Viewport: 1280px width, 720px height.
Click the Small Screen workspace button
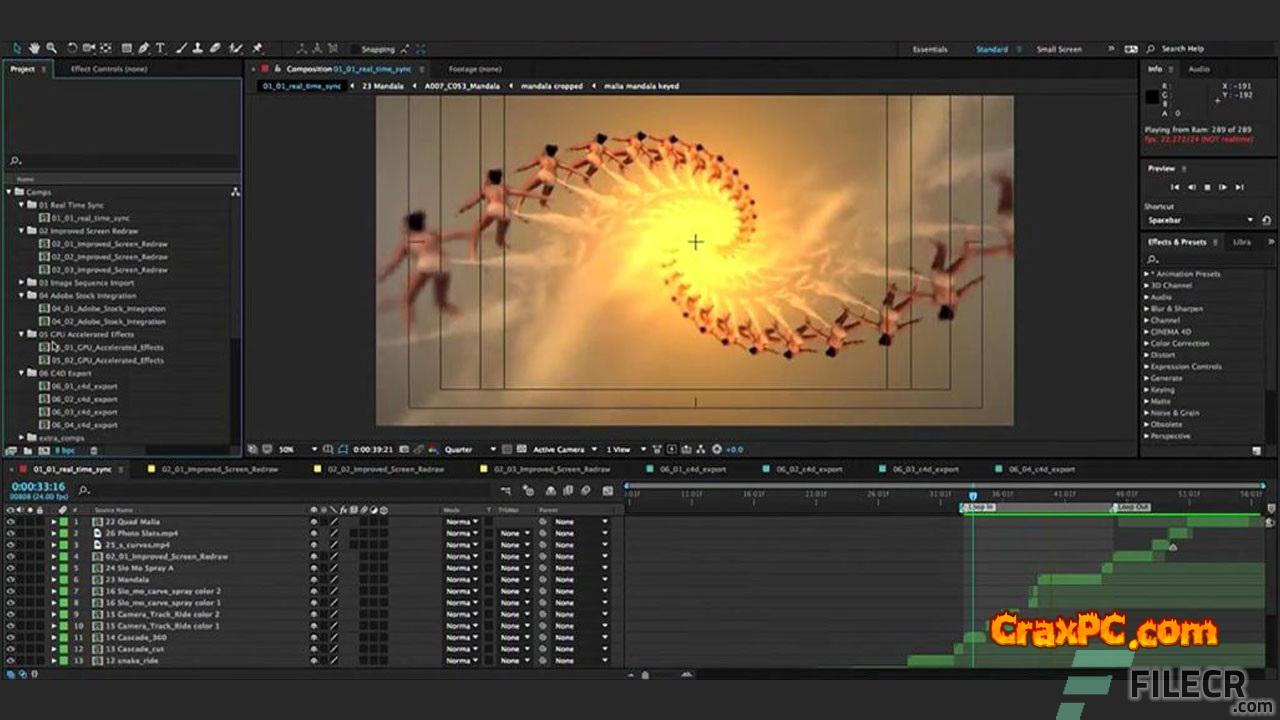click(x=1060, y=49)
